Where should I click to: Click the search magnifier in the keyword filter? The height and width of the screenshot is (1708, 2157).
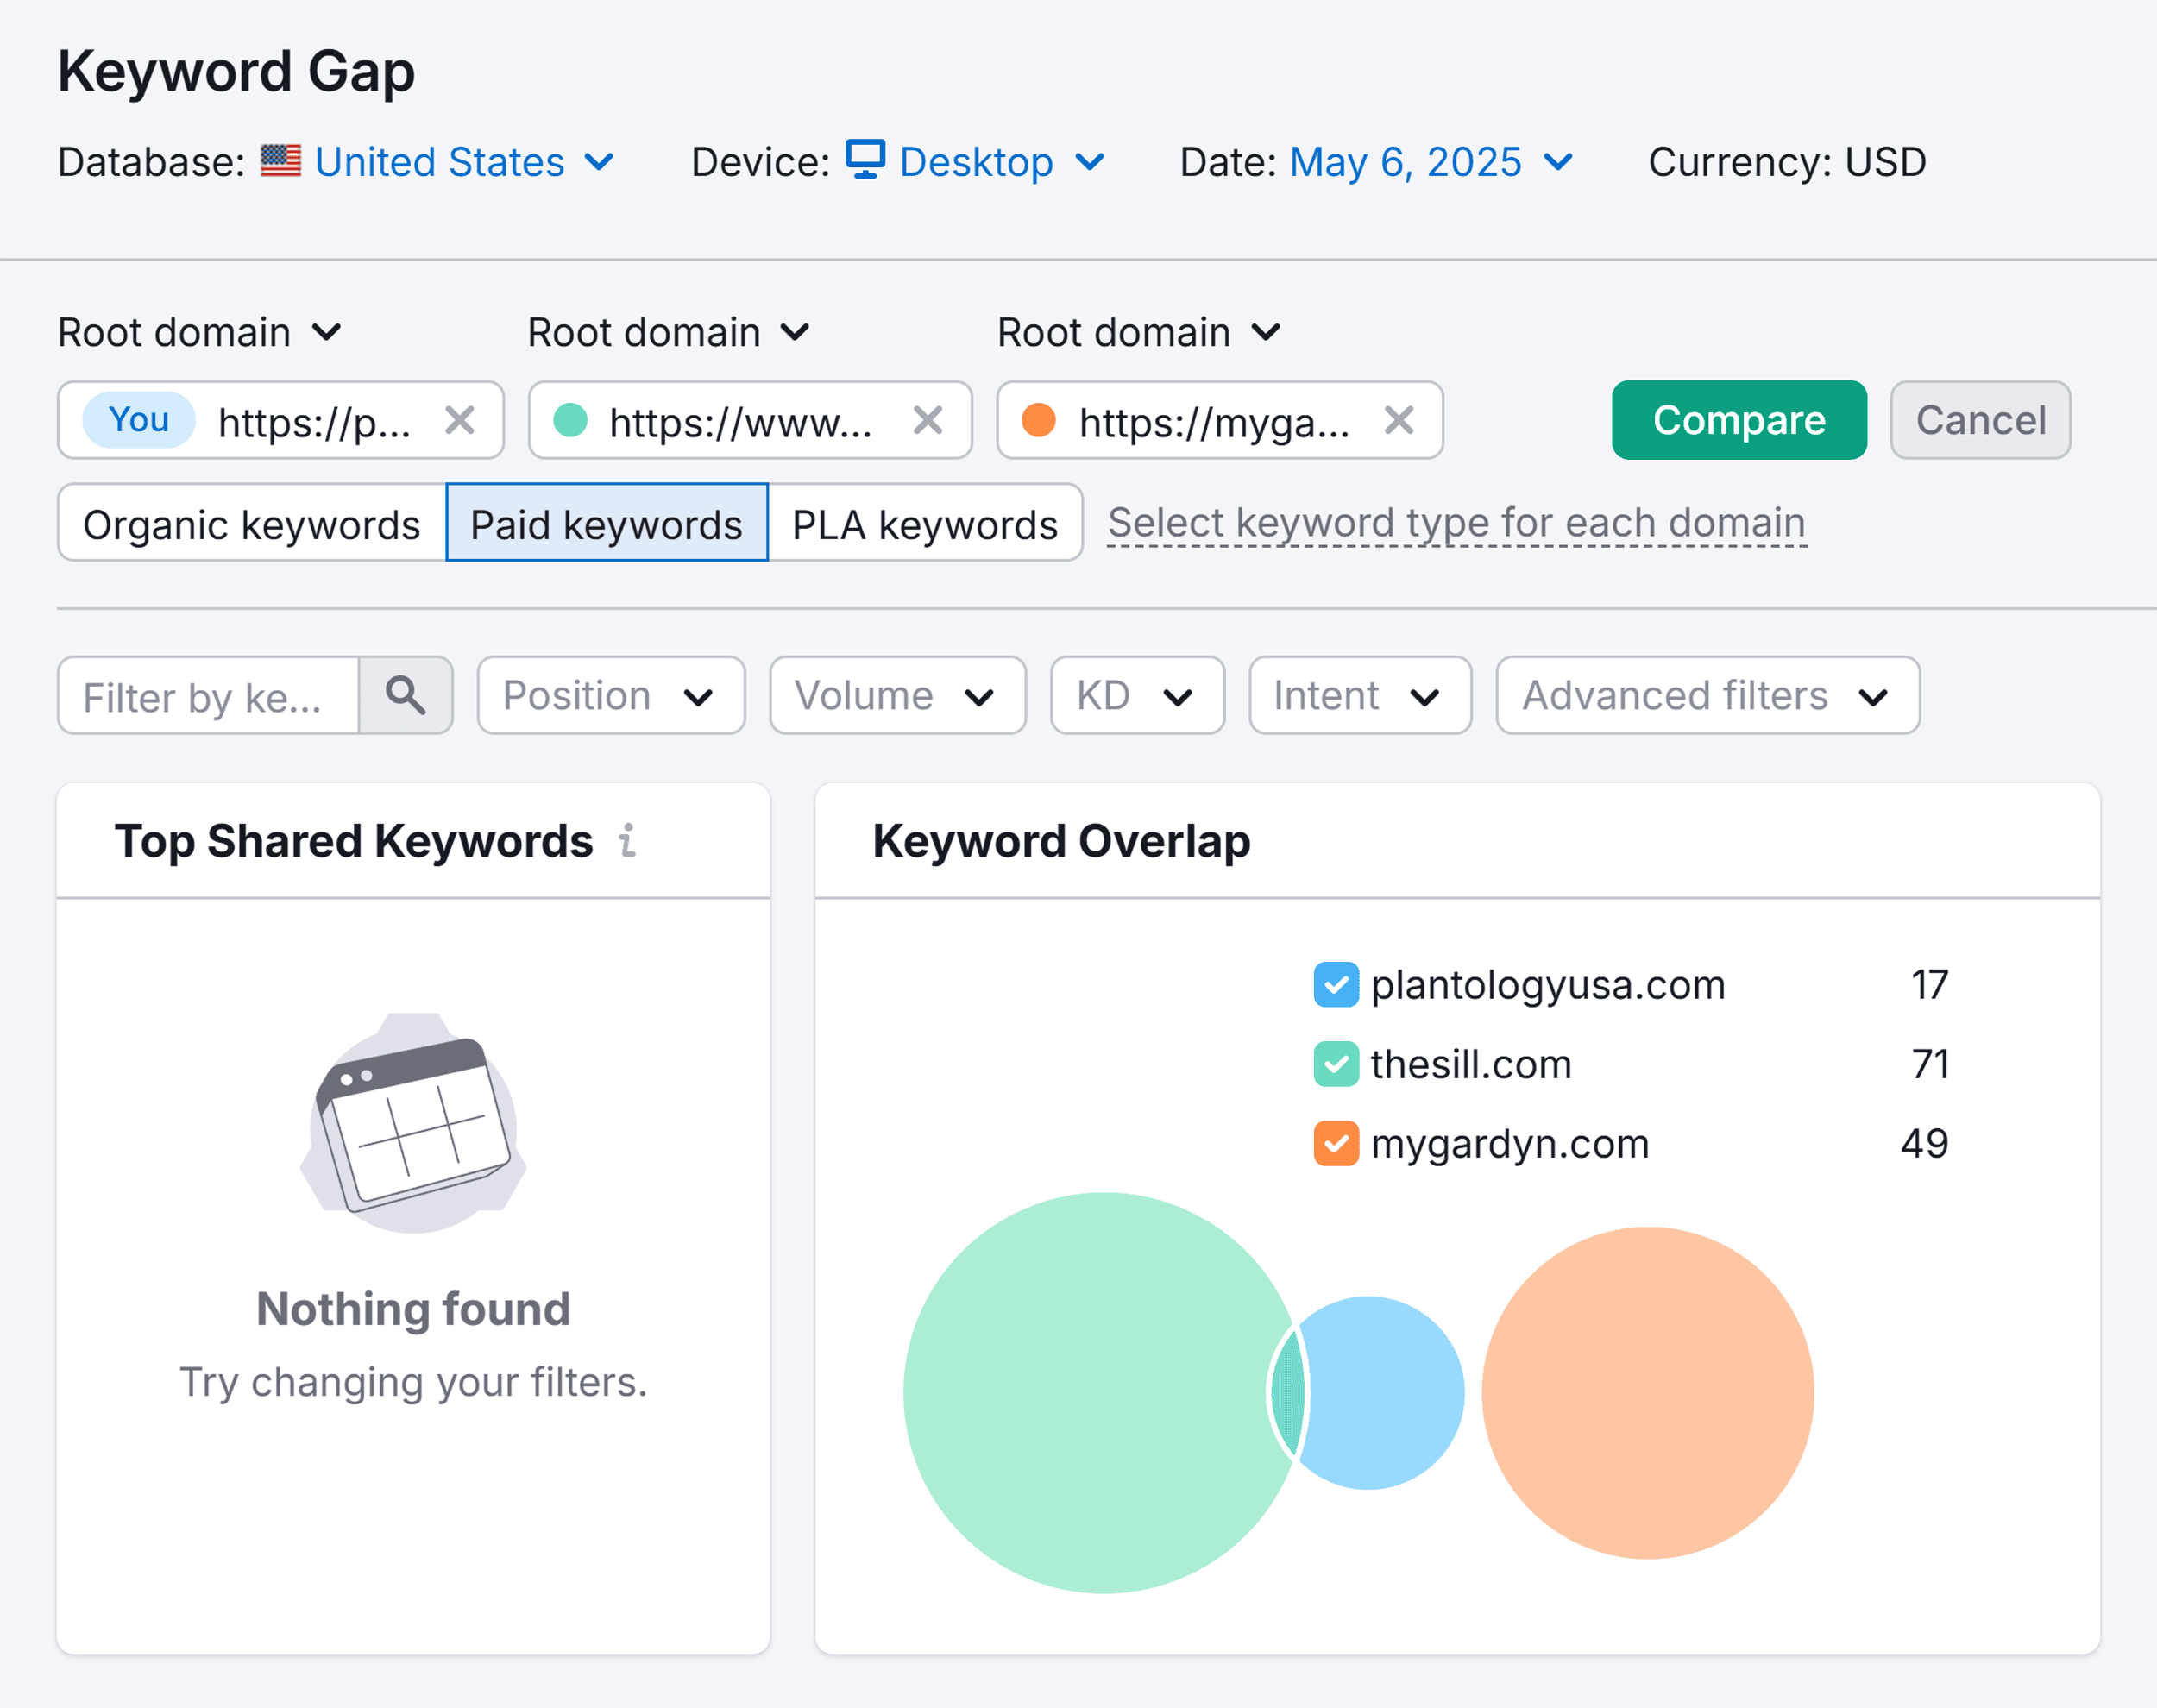coord(404,696)
